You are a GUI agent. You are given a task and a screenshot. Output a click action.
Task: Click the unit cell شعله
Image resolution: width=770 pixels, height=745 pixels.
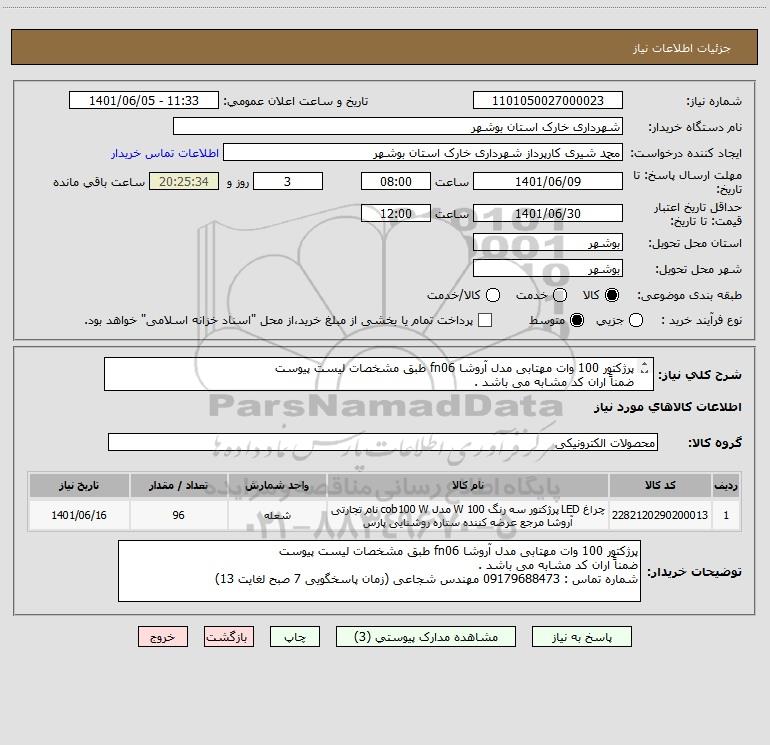tap(277, 515)
